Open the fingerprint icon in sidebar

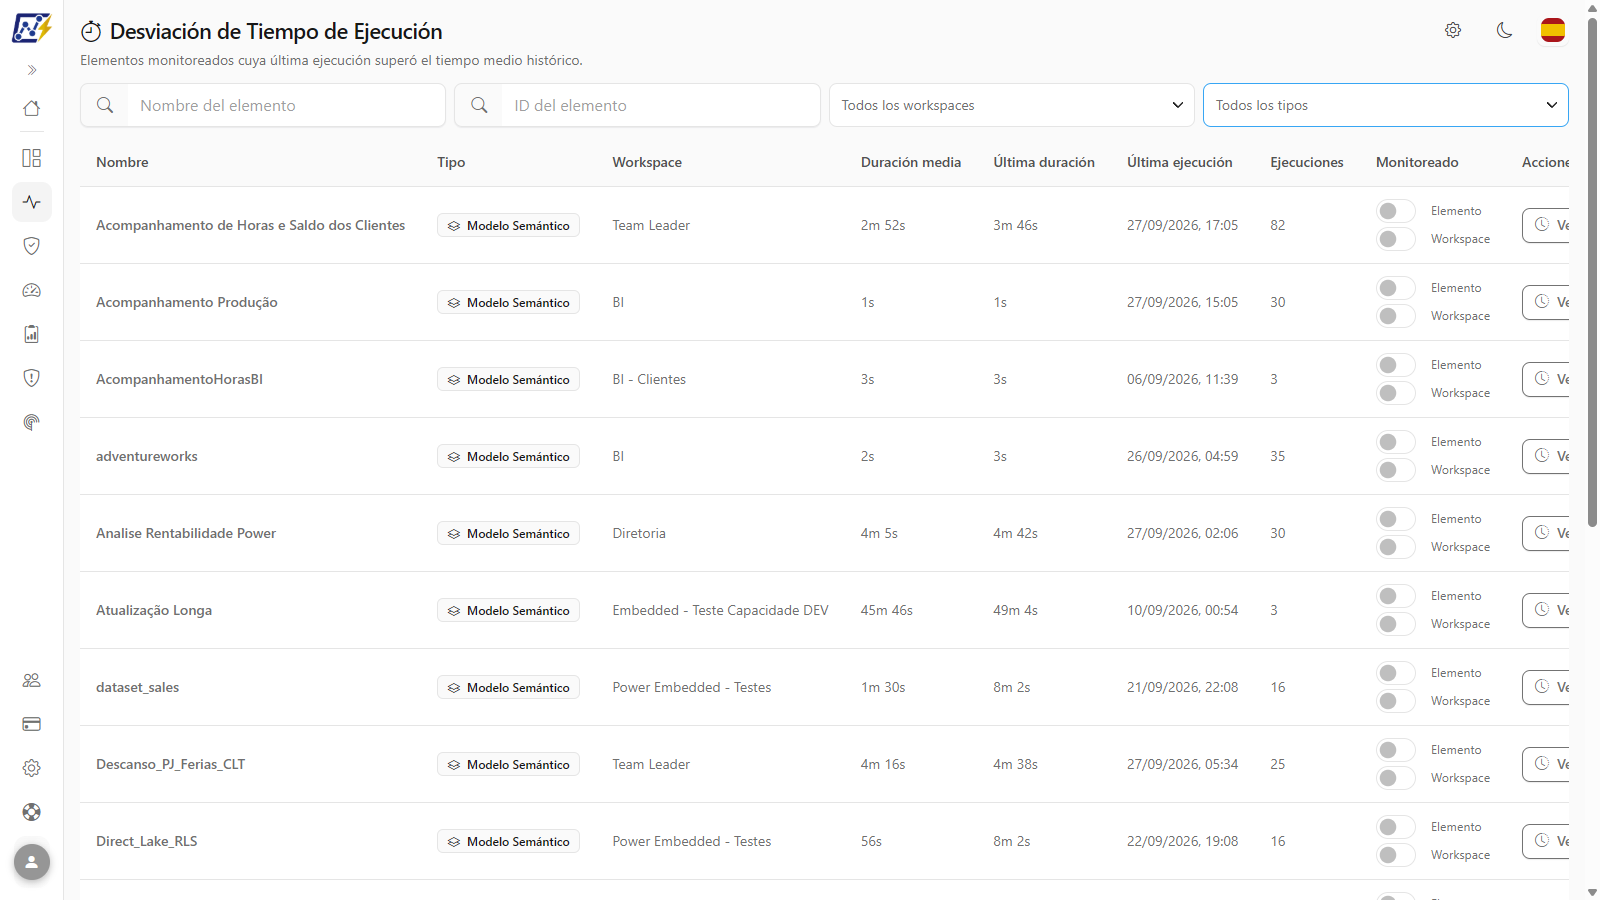(x=32, y=422)
